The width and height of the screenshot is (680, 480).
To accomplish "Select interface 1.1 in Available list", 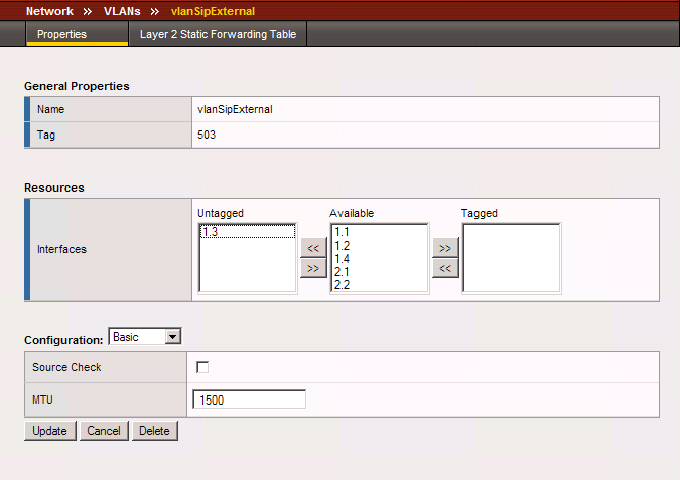I will (342, 232).
